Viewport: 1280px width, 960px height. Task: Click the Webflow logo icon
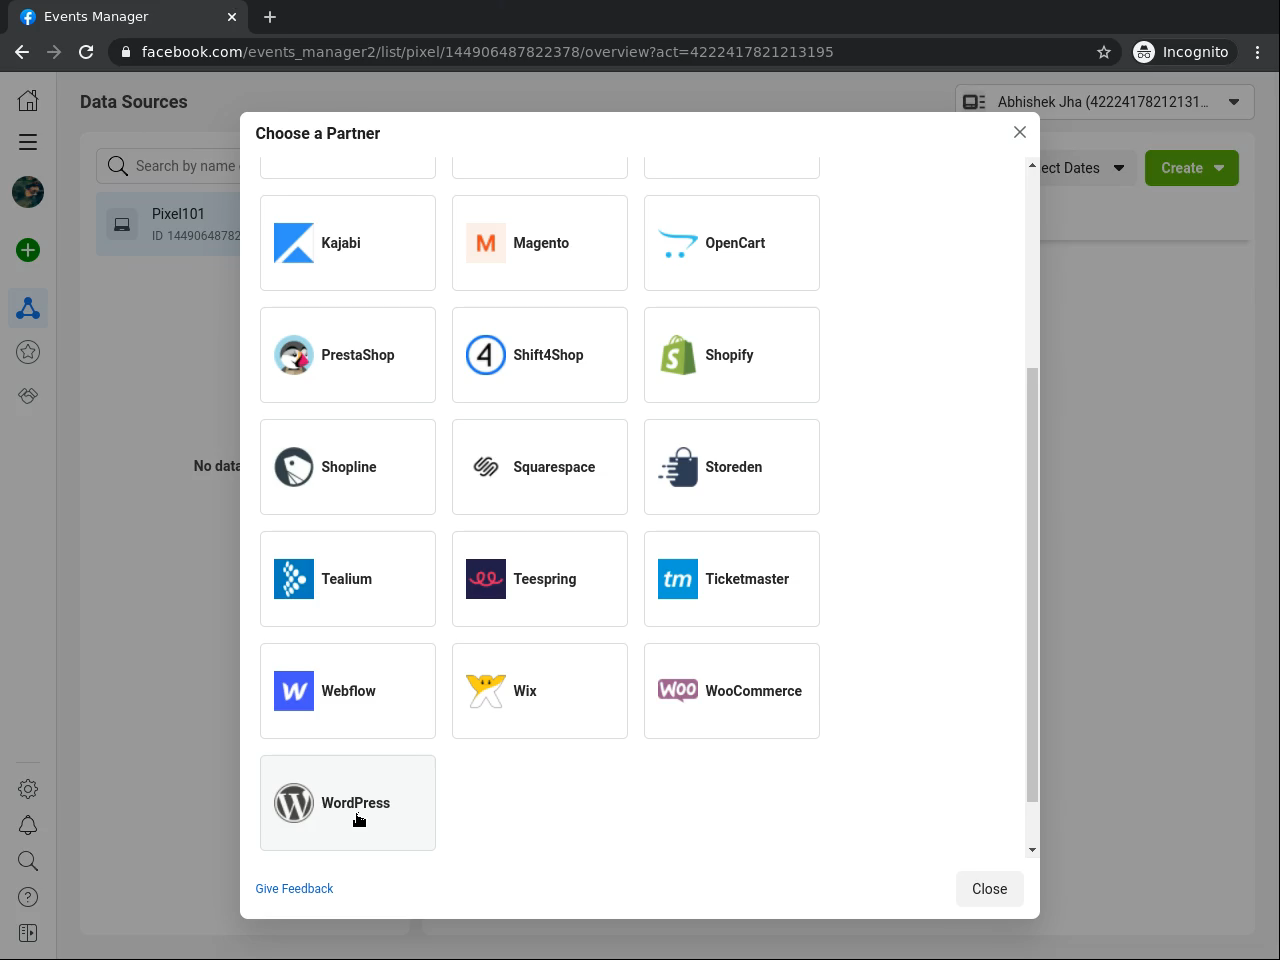294,691
